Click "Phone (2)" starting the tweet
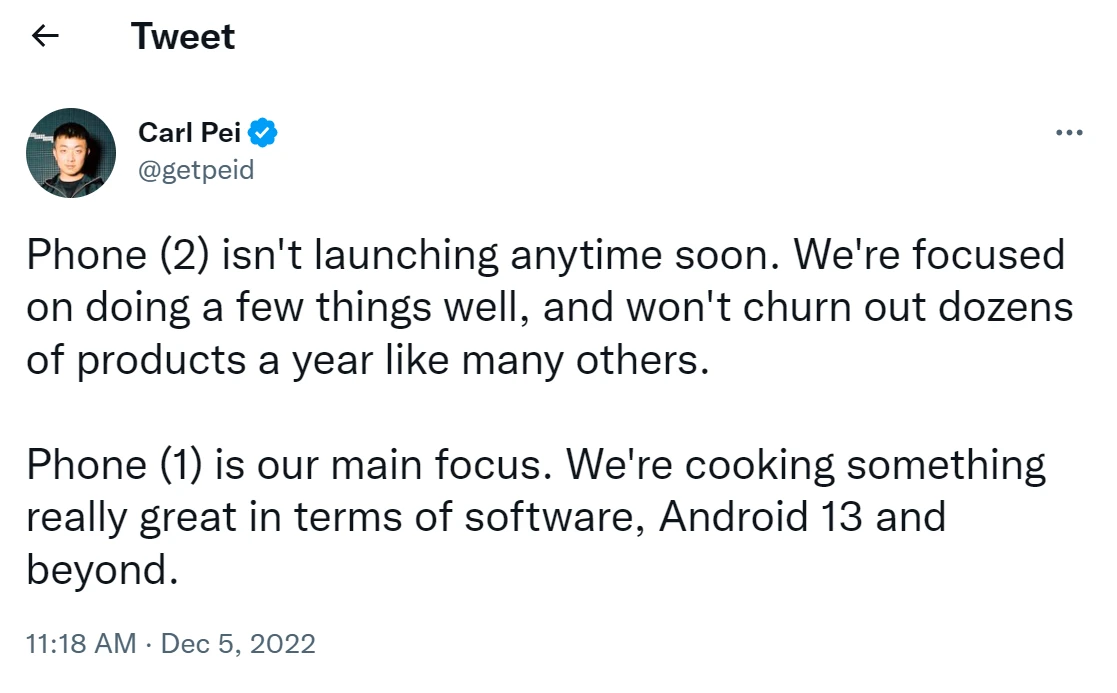 118,255
